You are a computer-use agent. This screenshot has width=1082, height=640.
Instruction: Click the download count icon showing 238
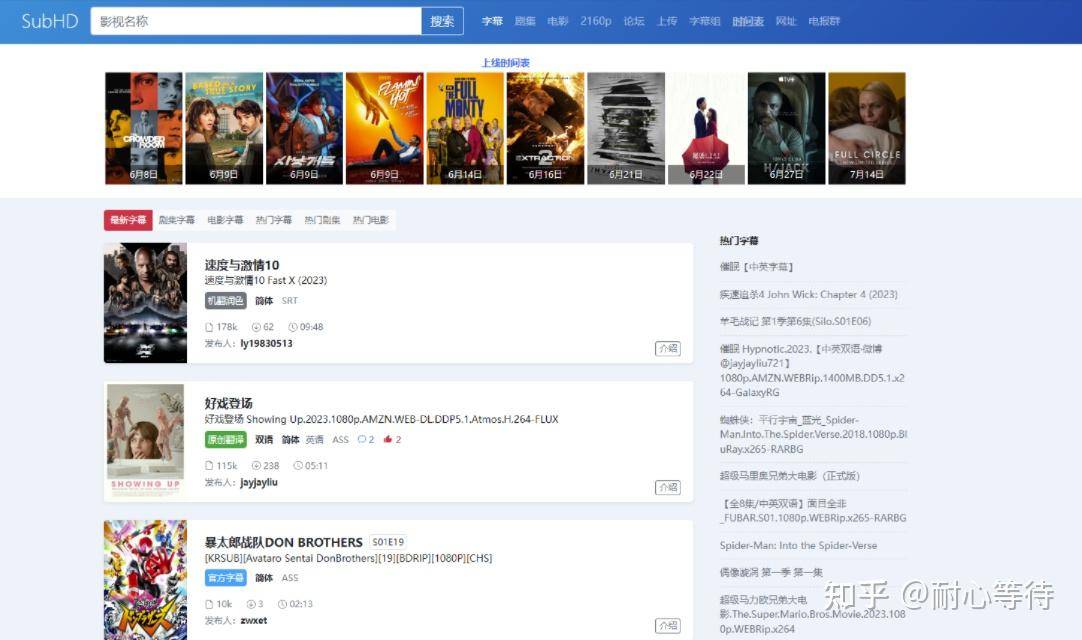coord(256,466)
